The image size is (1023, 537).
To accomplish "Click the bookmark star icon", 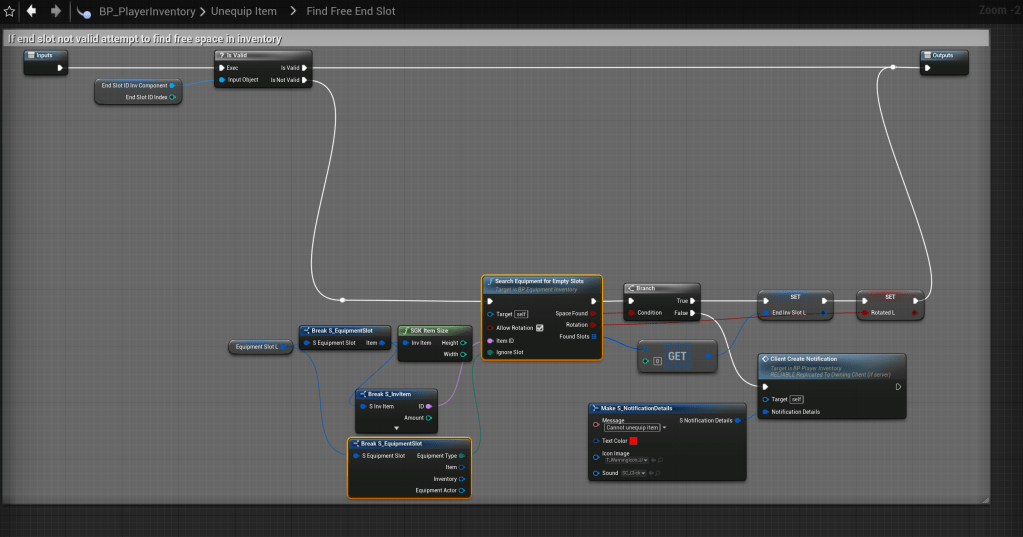I will pos(10,11).
